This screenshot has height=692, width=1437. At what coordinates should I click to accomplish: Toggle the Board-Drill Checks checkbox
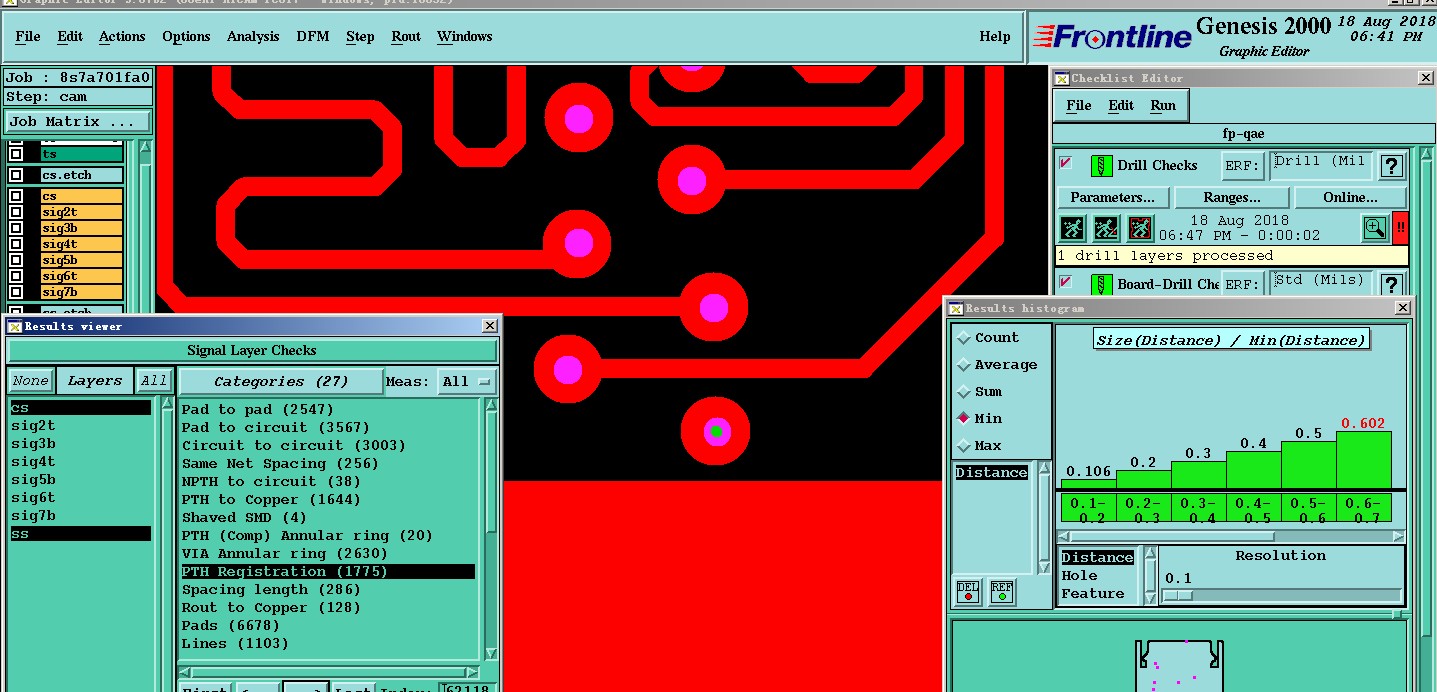point(1066,282)
